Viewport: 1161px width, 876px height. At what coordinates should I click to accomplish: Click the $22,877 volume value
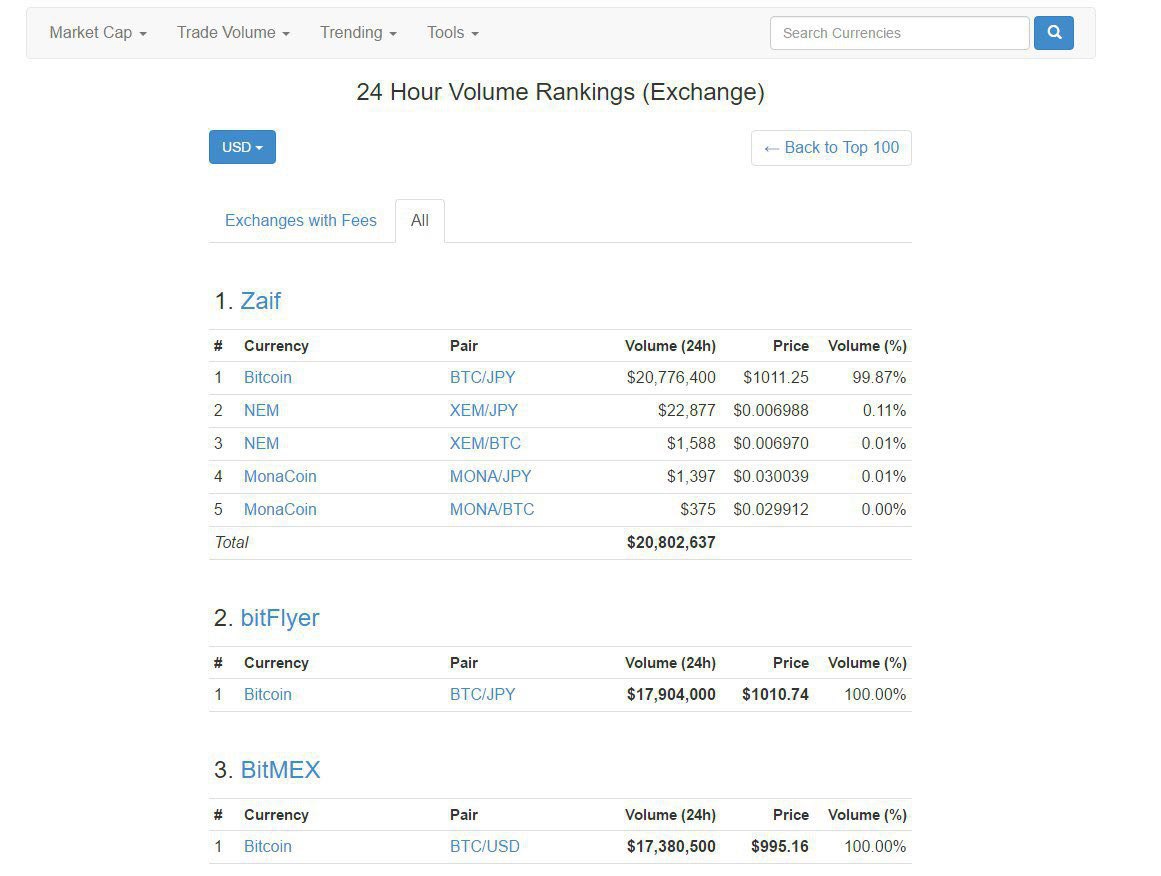point(686,410)
